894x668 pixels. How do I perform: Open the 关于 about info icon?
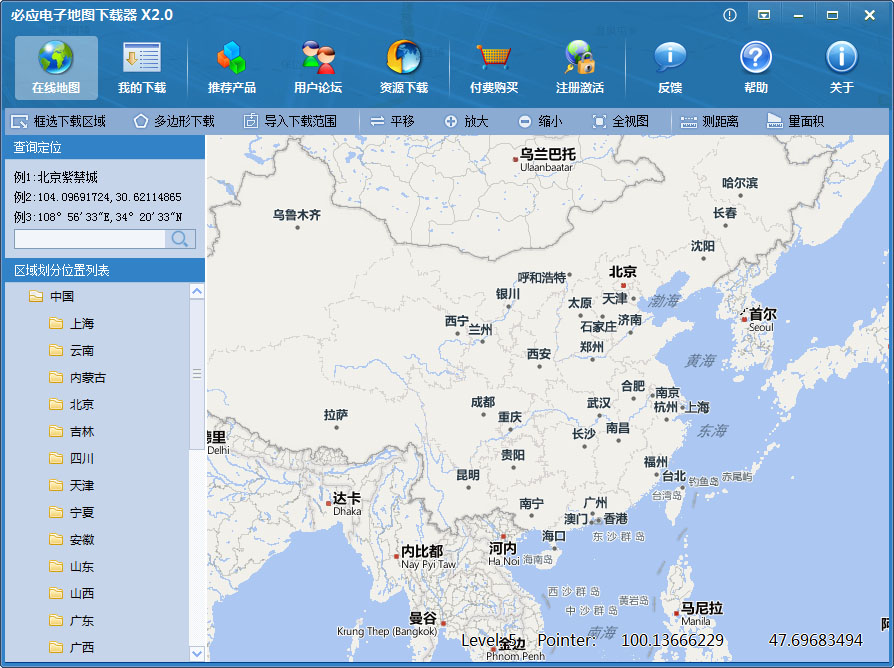842,67
